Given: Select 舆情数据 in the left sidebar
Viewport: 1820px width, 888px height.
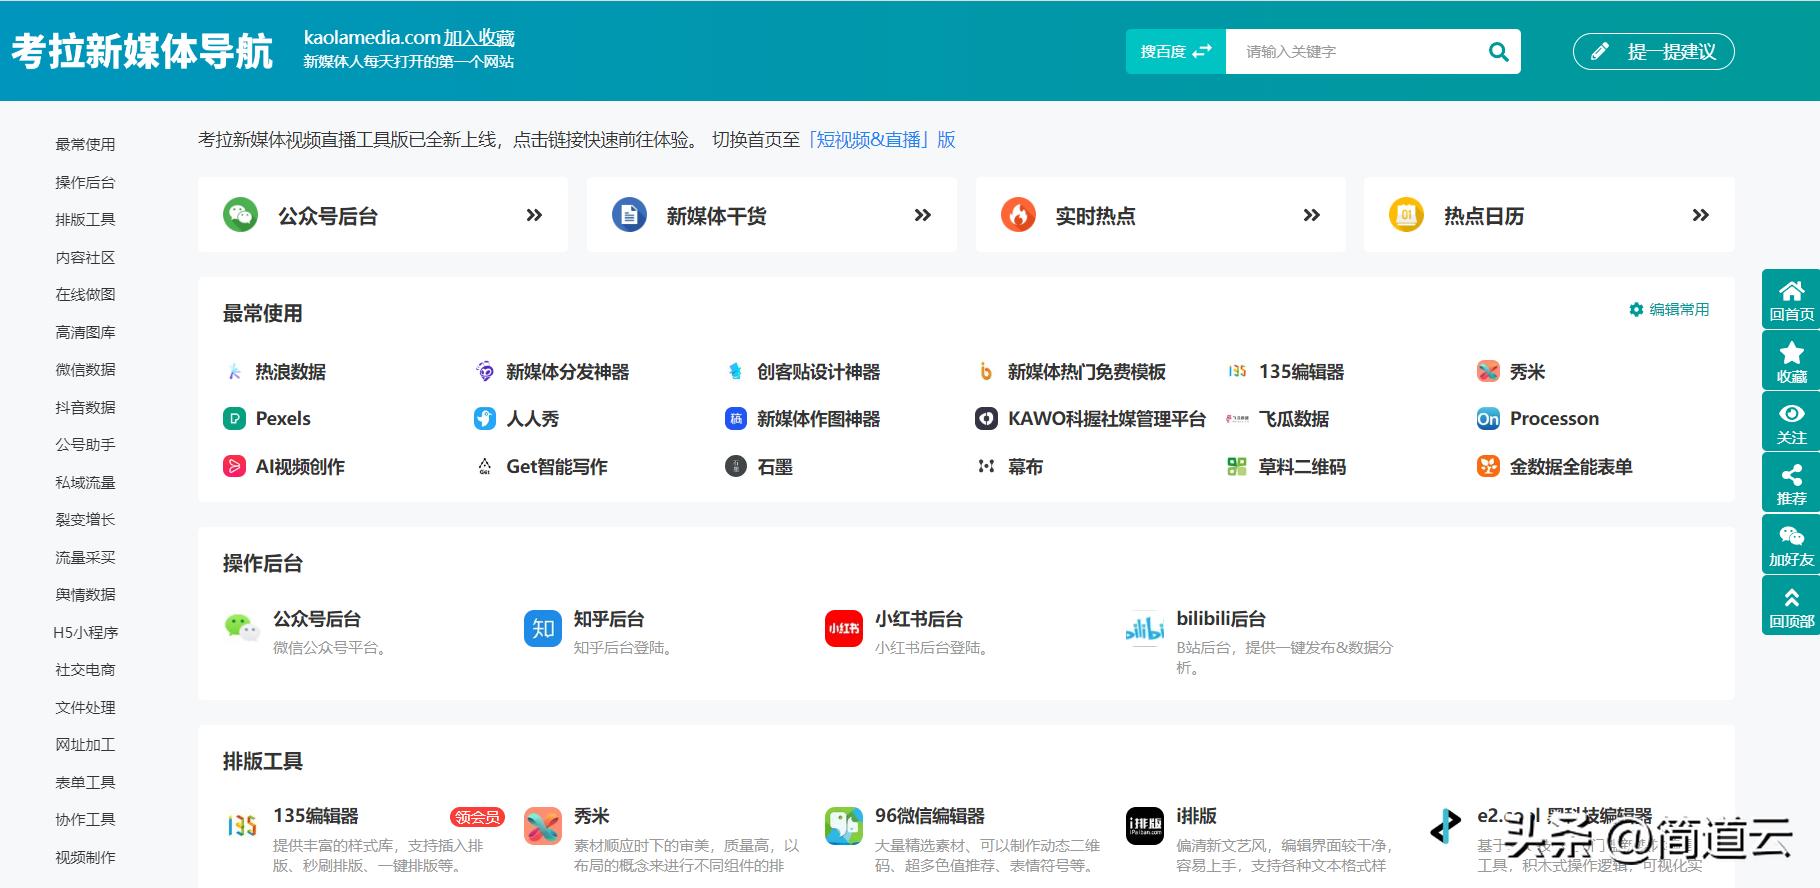Looking at the screenshot, I should tap(85, 595).
